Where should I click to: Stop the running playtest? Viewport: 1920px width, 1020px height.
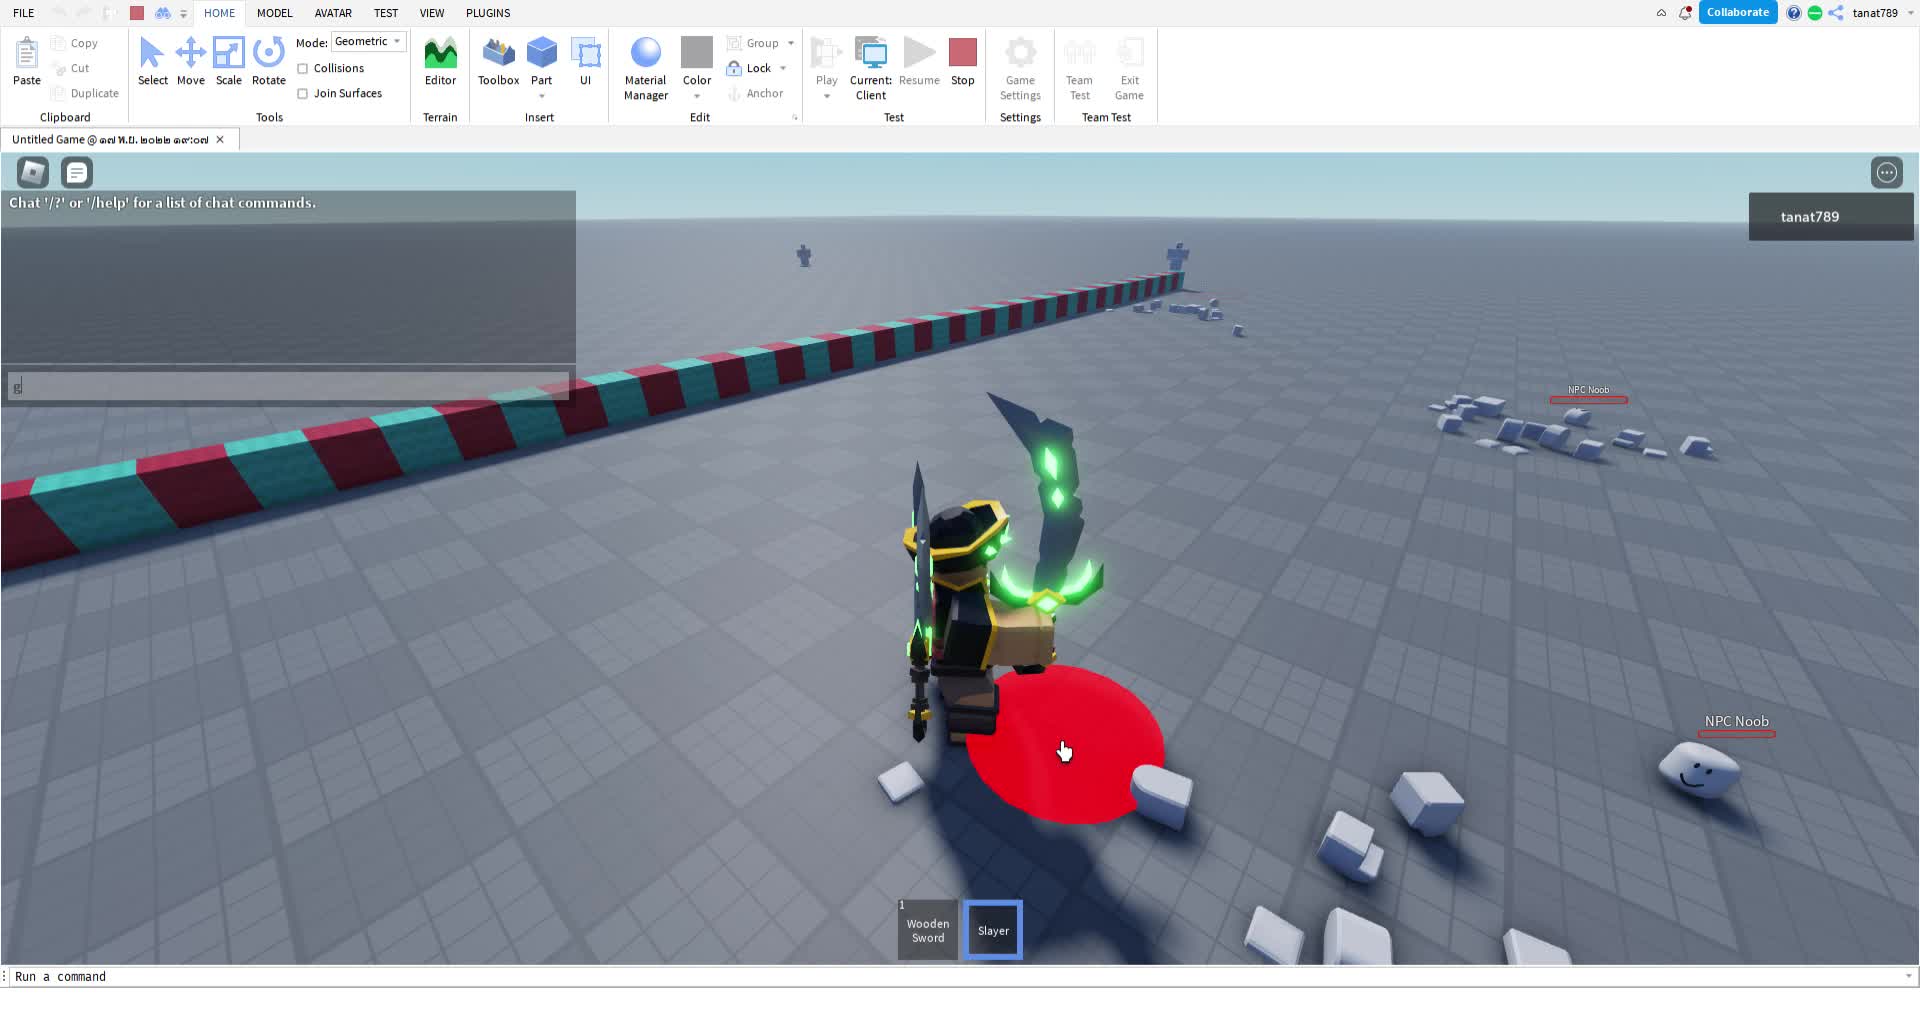(962, 61)
